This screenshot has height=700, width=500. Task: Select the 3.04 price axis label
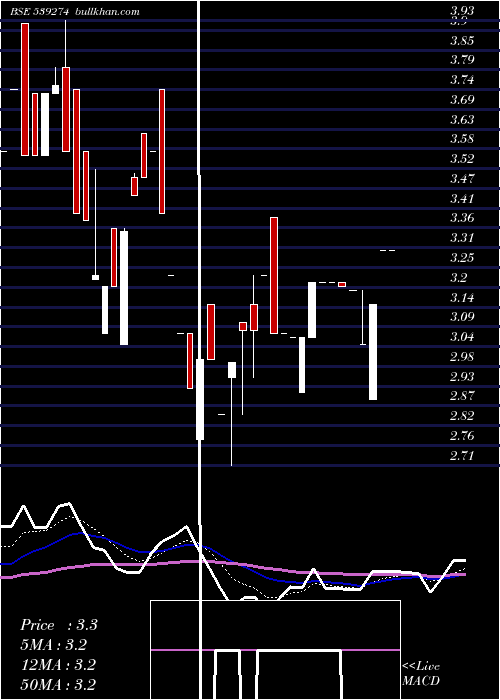coord(462,337)
